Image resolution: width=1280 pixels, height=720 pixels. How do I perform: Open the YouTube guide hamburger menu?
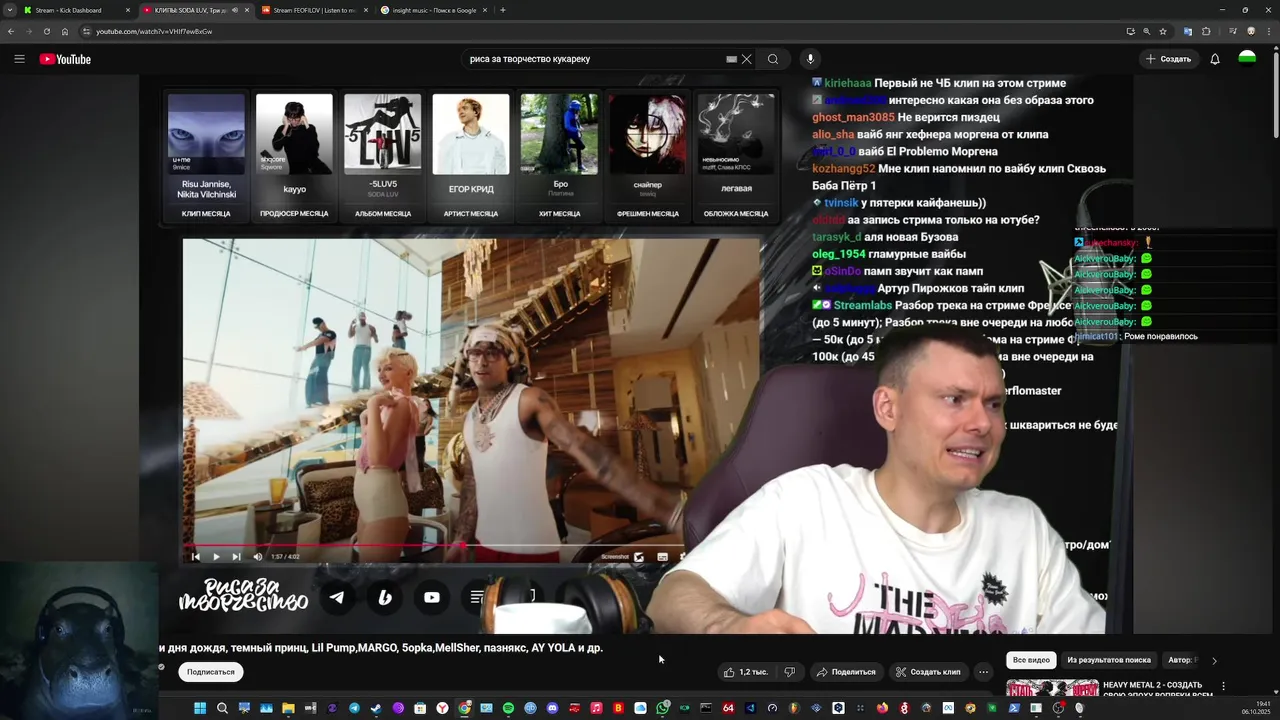[x=19, y=59]
